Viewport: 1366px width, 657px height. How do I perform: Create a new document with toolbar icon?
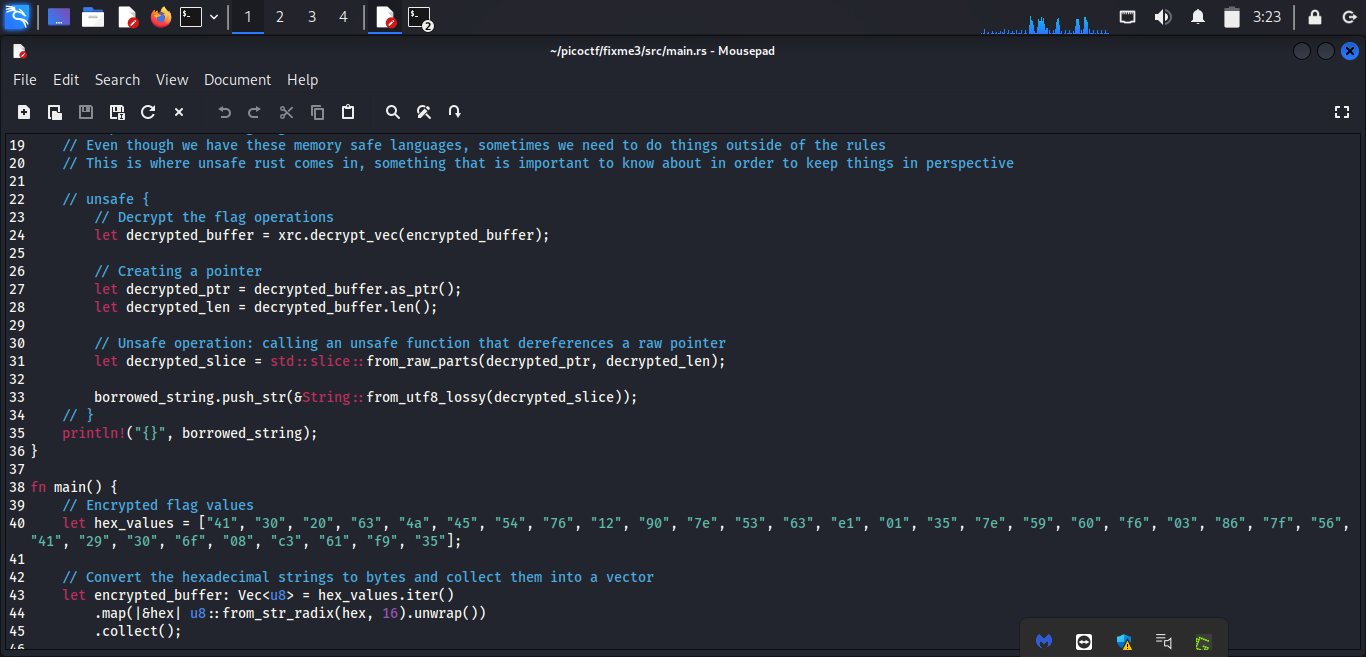24,112
